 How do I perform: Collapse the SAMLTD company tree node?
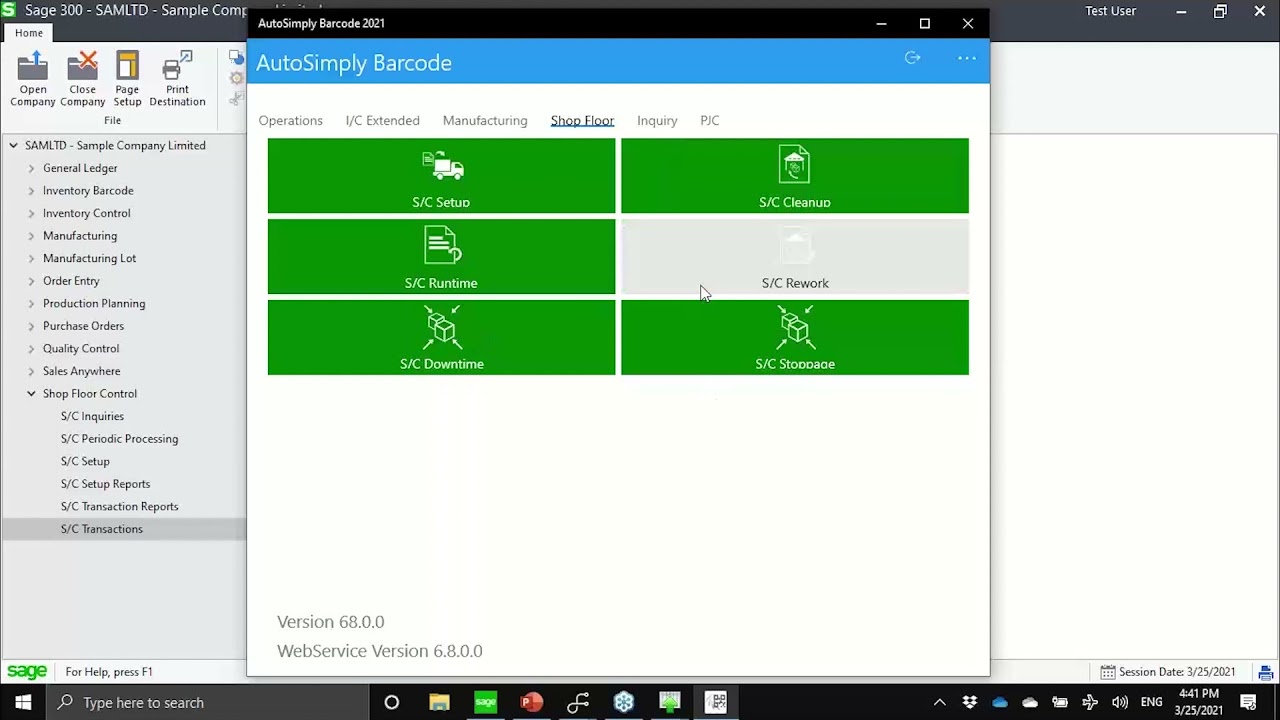[14, 146]
